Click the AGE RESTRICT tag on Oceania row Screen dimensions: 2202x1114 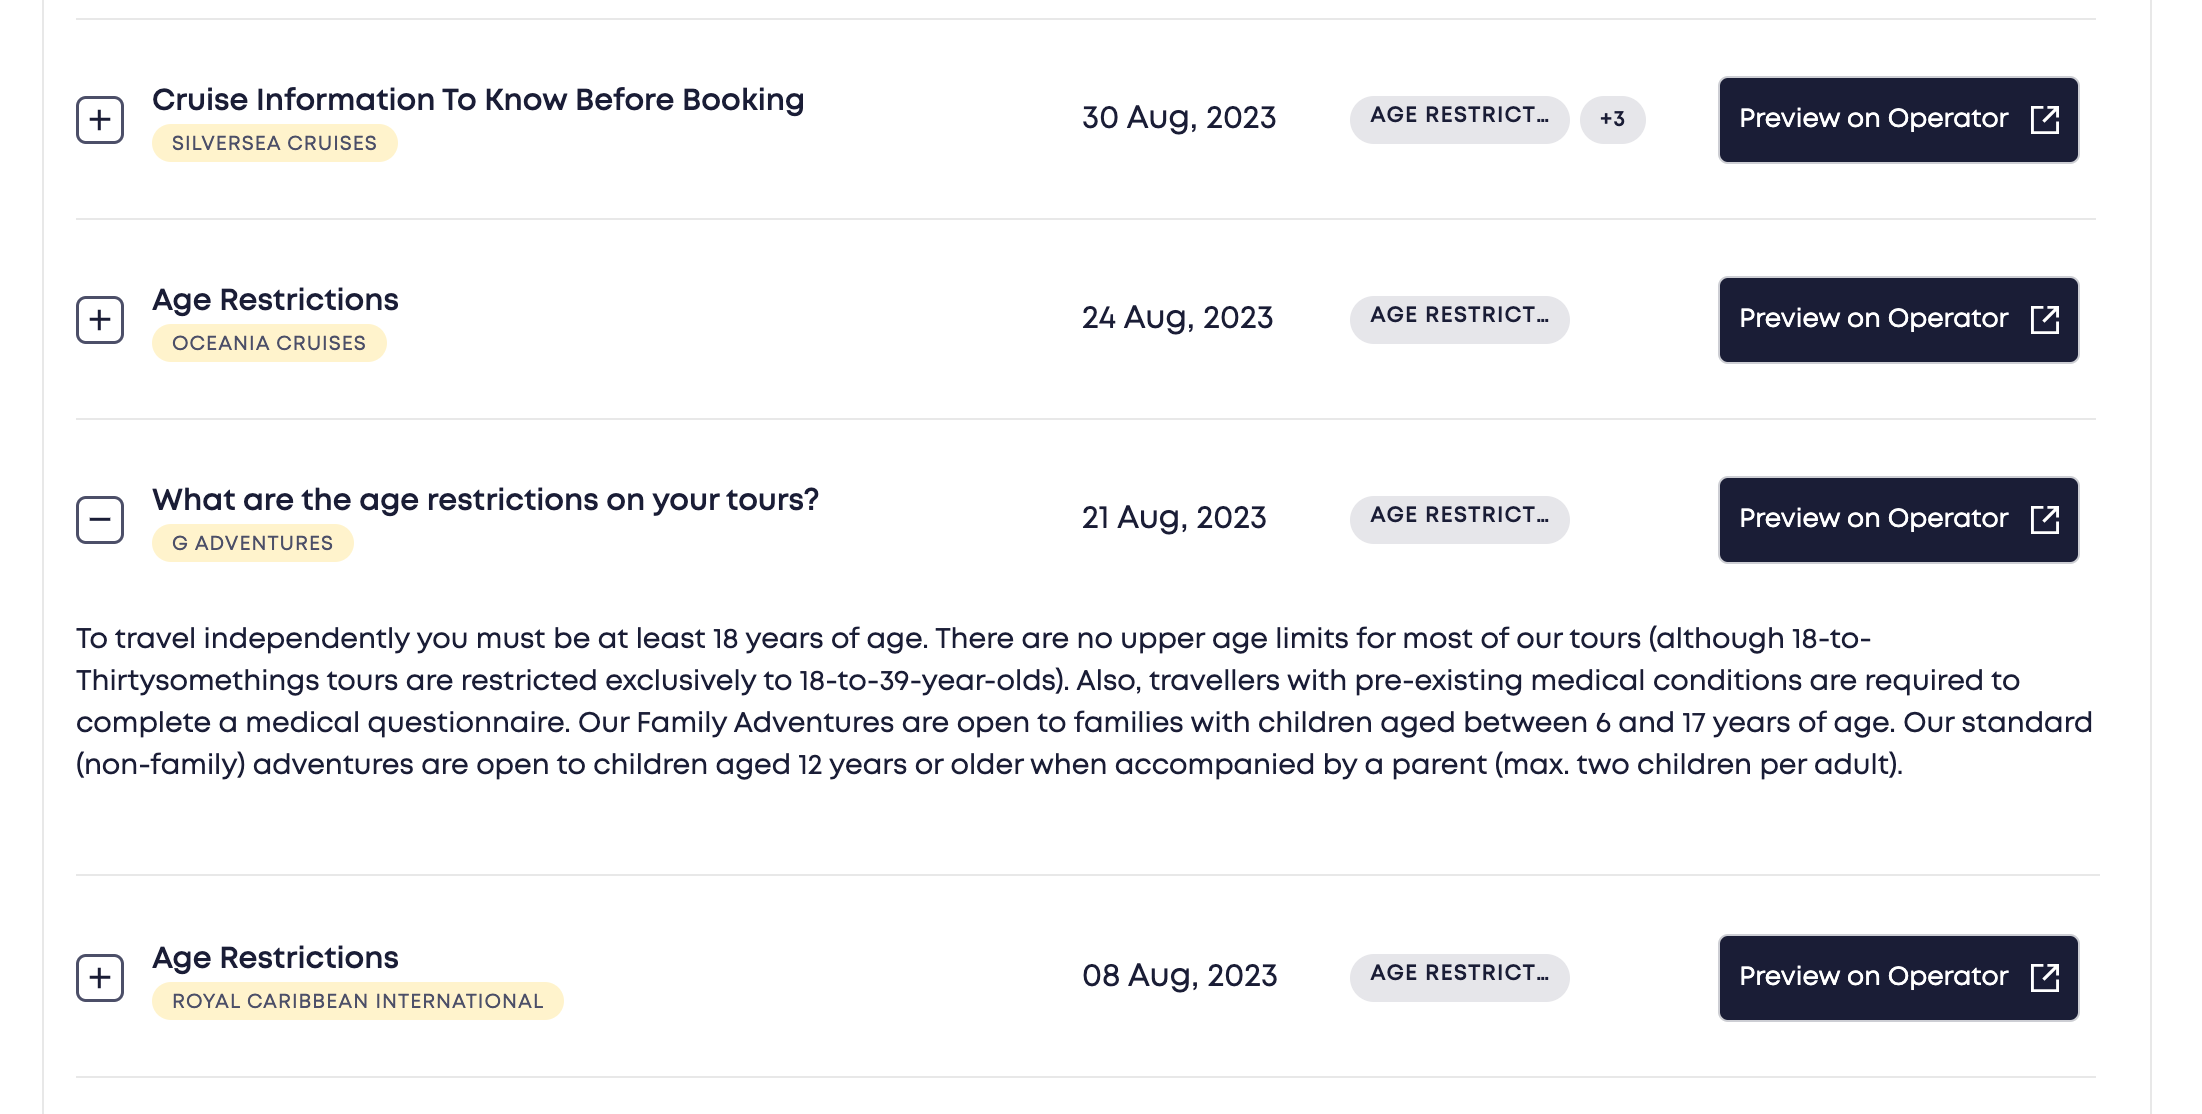1459,319
